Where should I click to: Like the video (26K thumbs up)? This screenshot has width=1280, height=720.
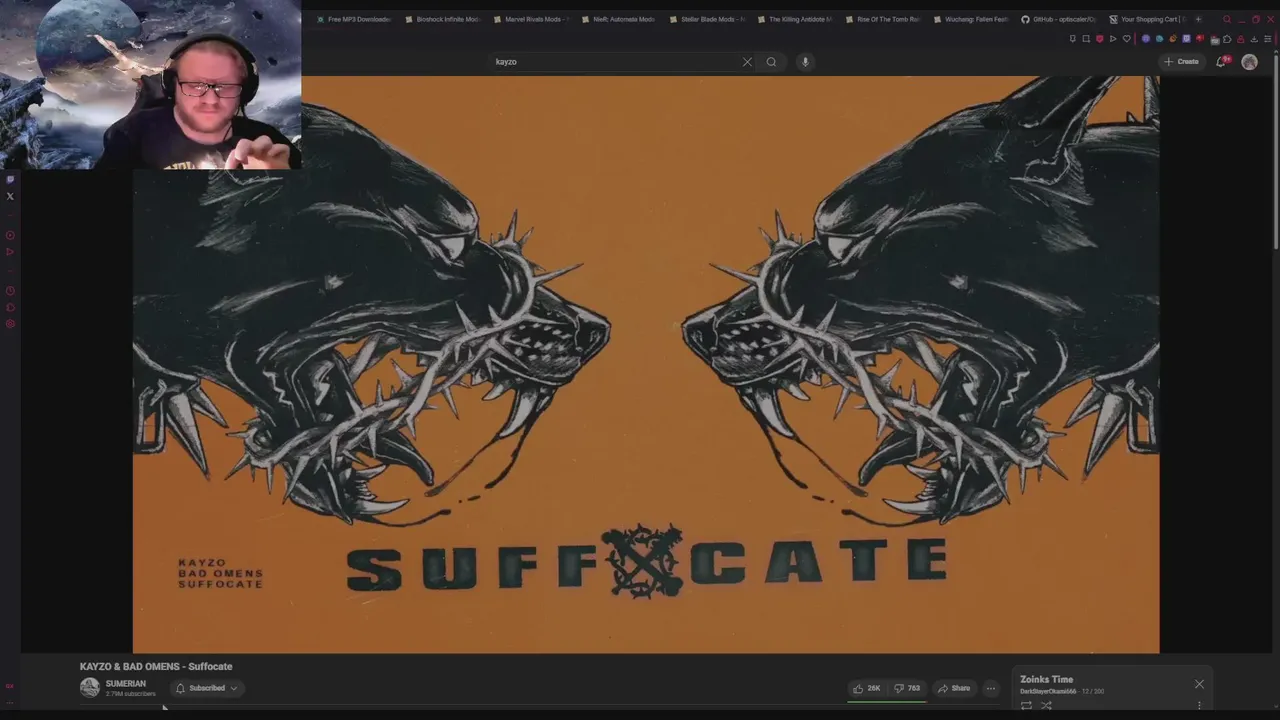pos(866,688)
